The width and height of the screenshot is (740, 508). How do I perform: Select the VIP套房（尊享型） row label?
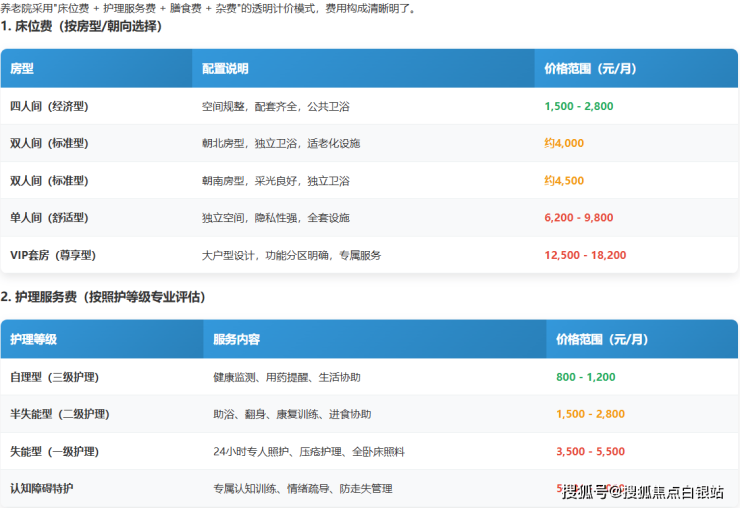tap(53, 255)
